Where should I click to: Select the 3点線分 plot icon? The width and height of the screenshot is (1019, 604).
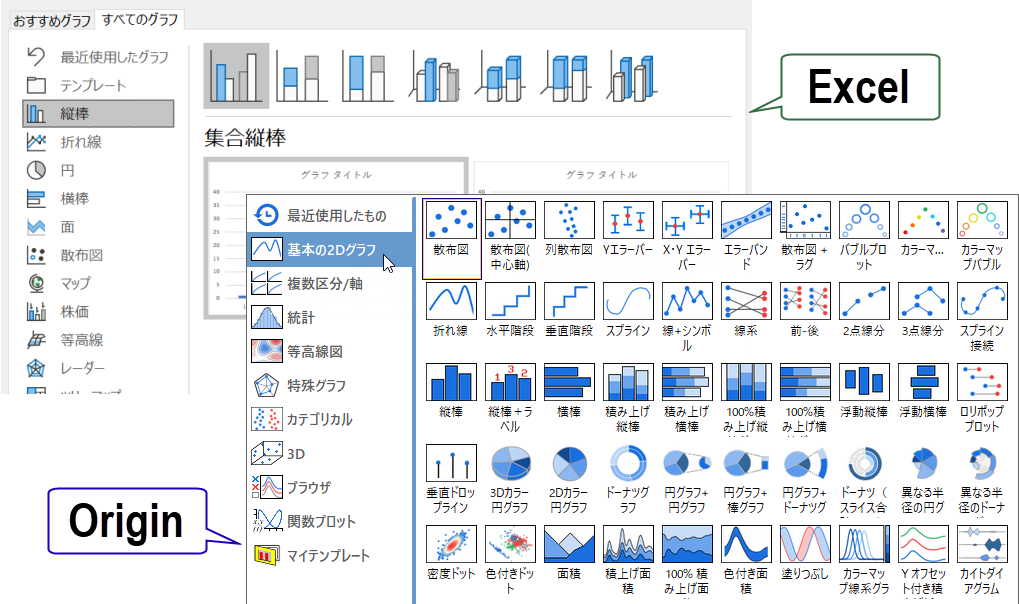923,301
